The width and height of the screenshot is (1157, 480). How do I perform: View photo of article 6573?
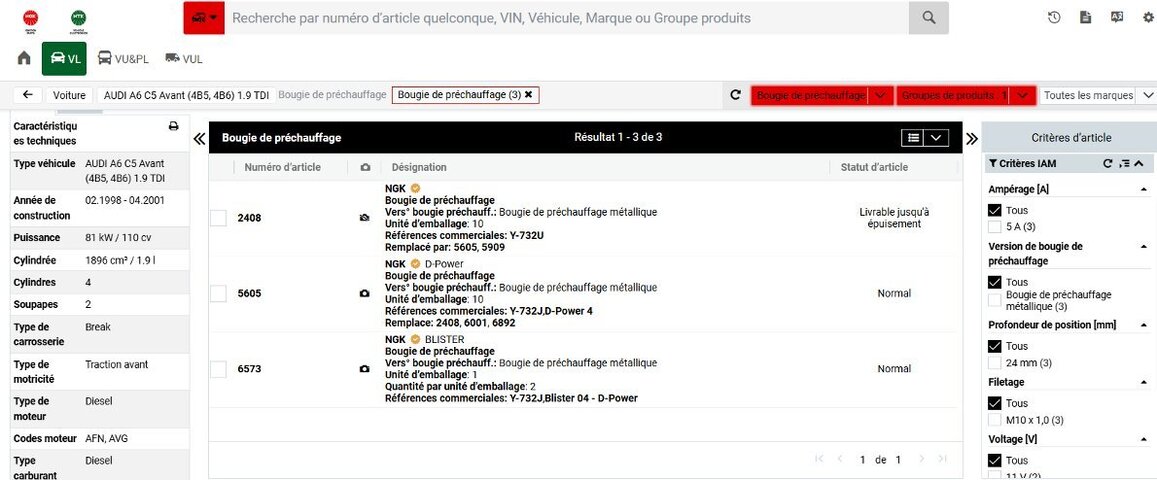[365, 369]
